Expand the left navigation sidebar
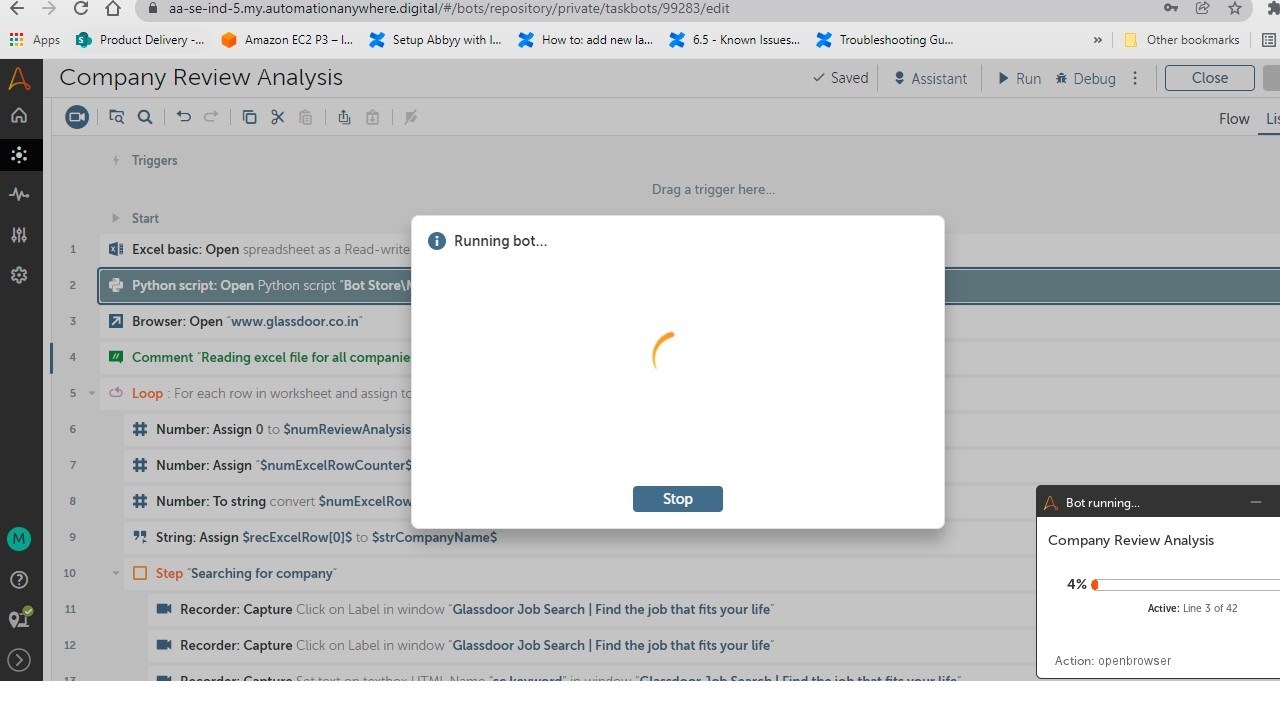The image size is (1280, 720). pos(19,659)
